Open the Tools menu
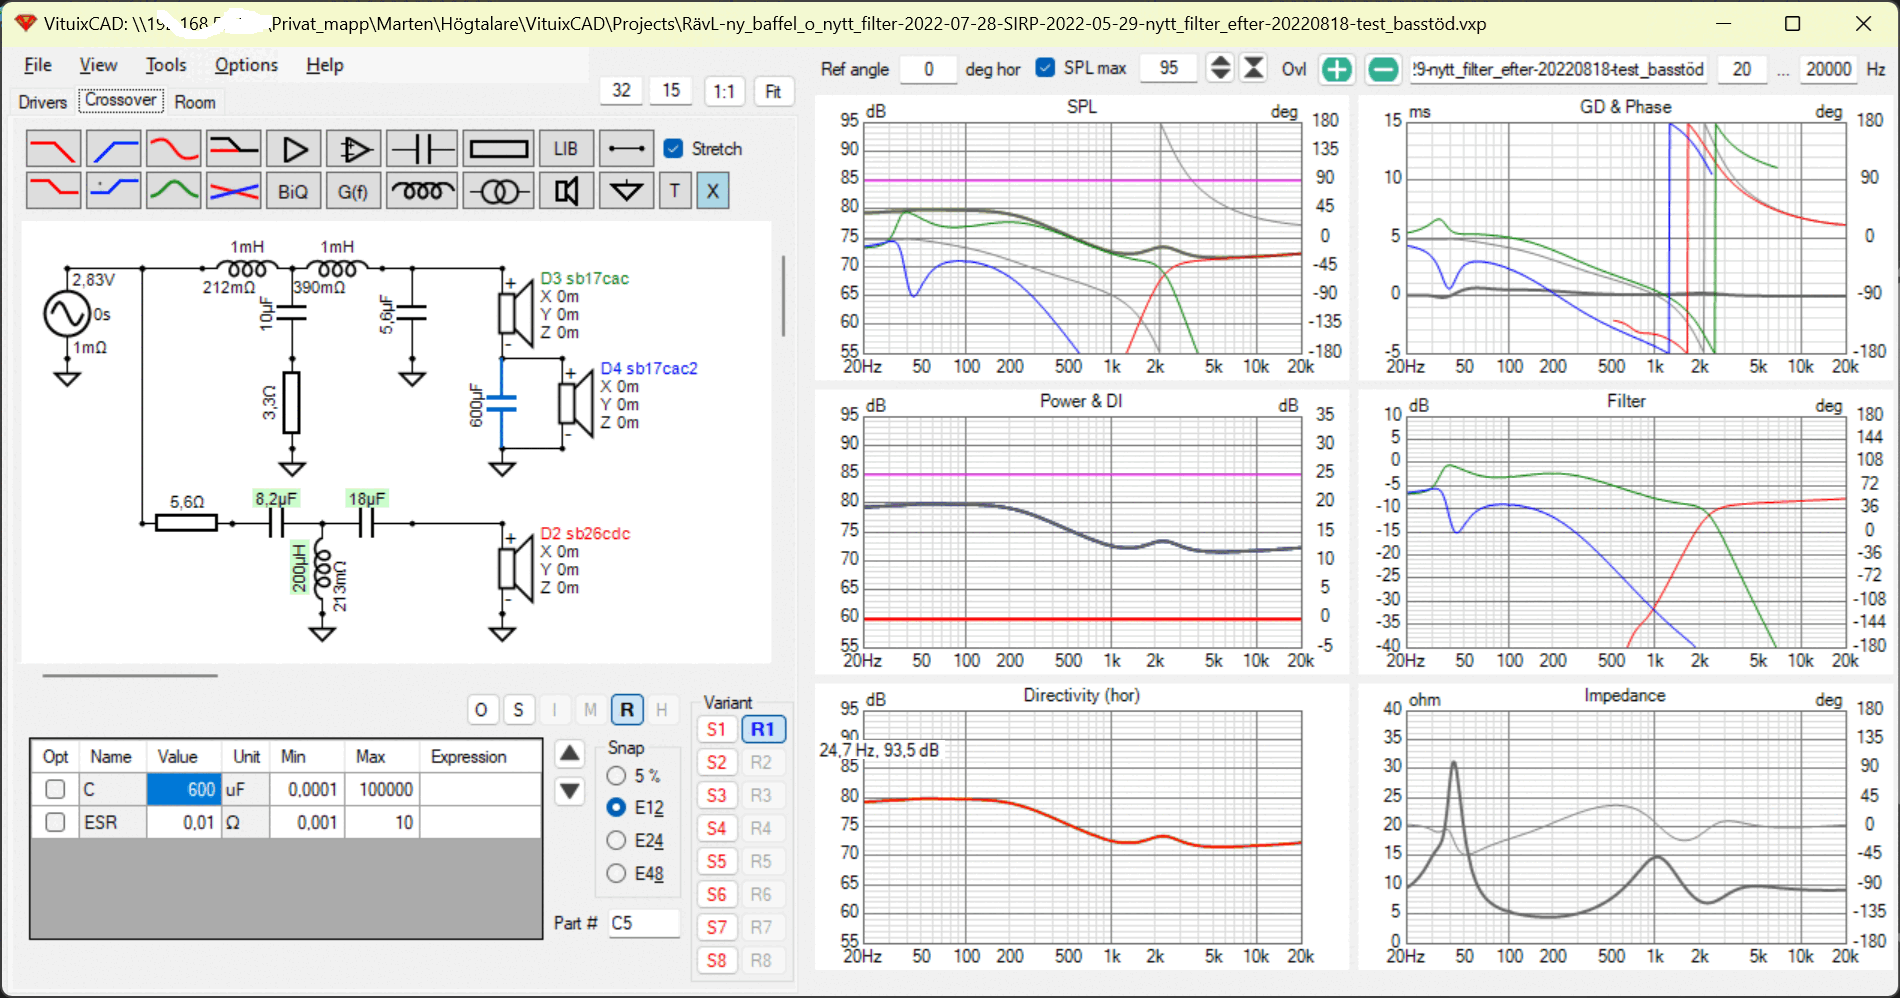 (166, 65)
